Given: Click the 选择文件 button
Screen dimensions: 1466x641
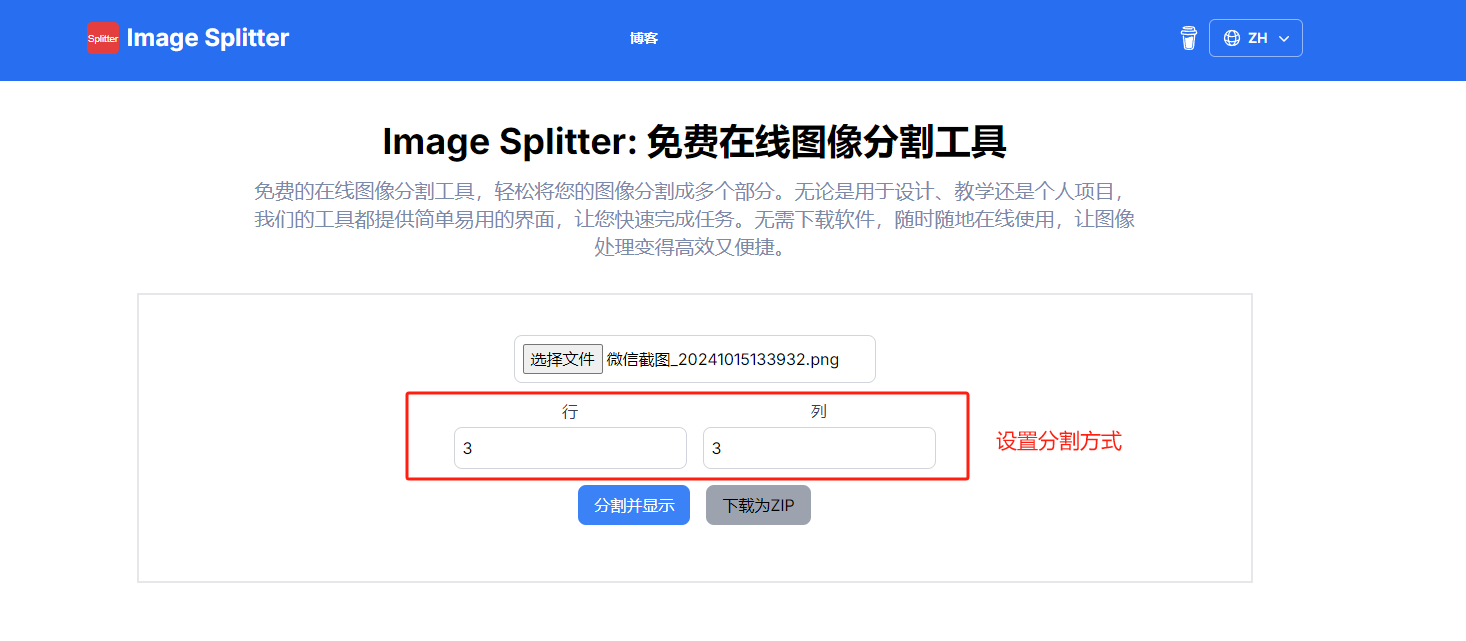Looking at the screenshot, I should (563, 359).
